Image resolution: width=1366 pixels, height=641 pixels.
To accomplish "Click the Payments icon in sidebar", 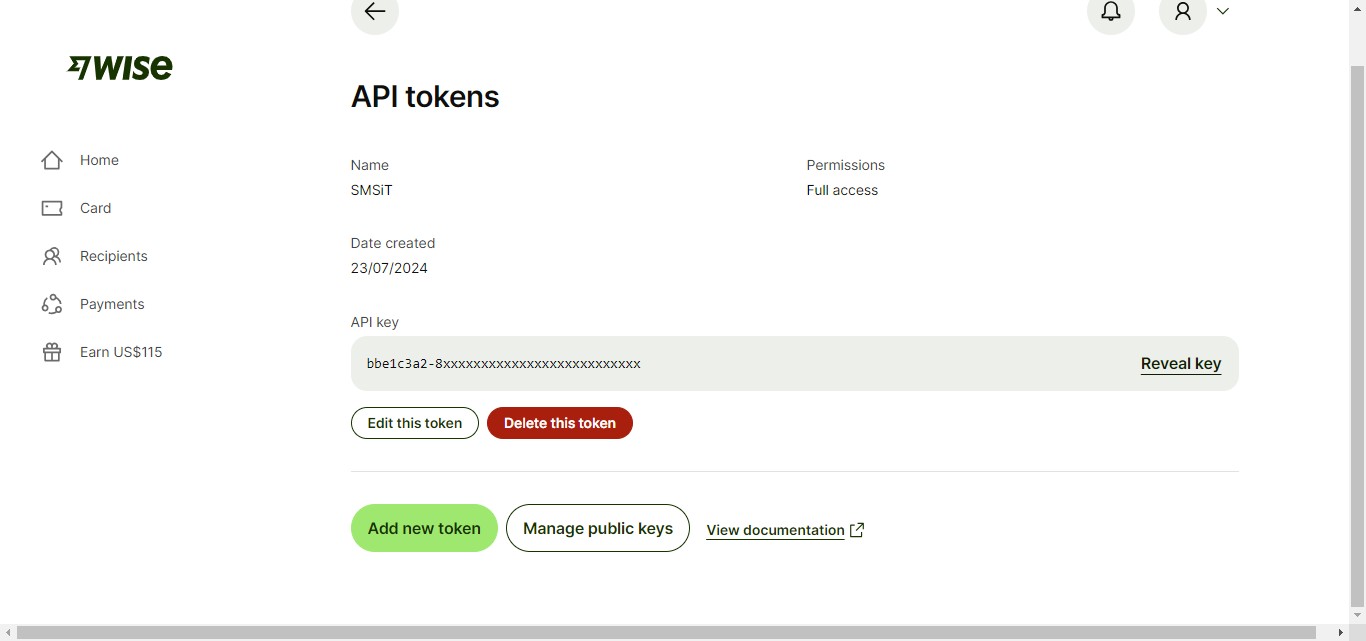I will [x=52, y=304].
